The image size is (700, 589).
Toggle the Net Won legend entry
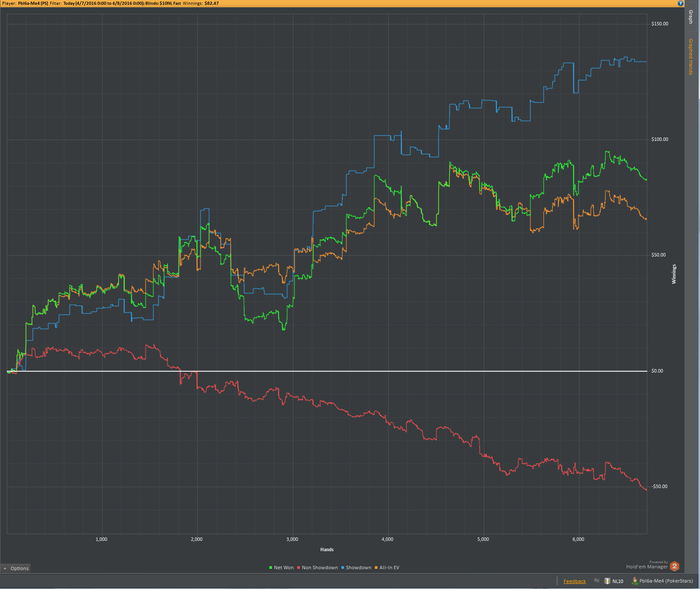[x=281, y=568]
